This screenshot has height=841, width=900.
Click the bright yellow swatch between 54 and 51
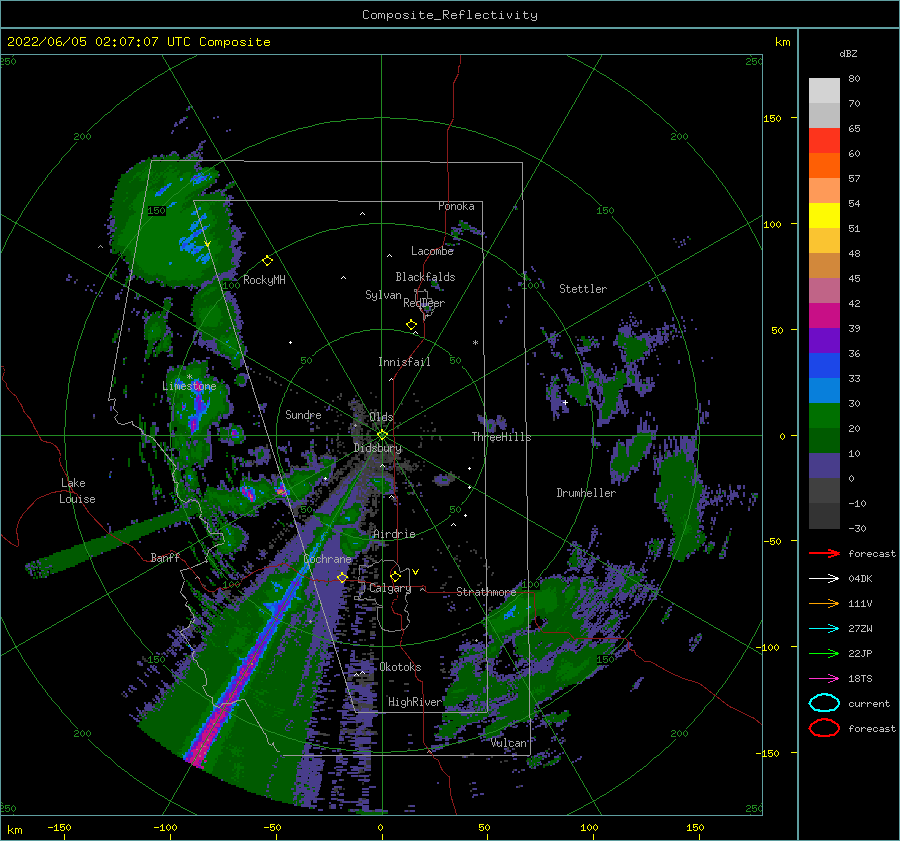coord(824,216)
